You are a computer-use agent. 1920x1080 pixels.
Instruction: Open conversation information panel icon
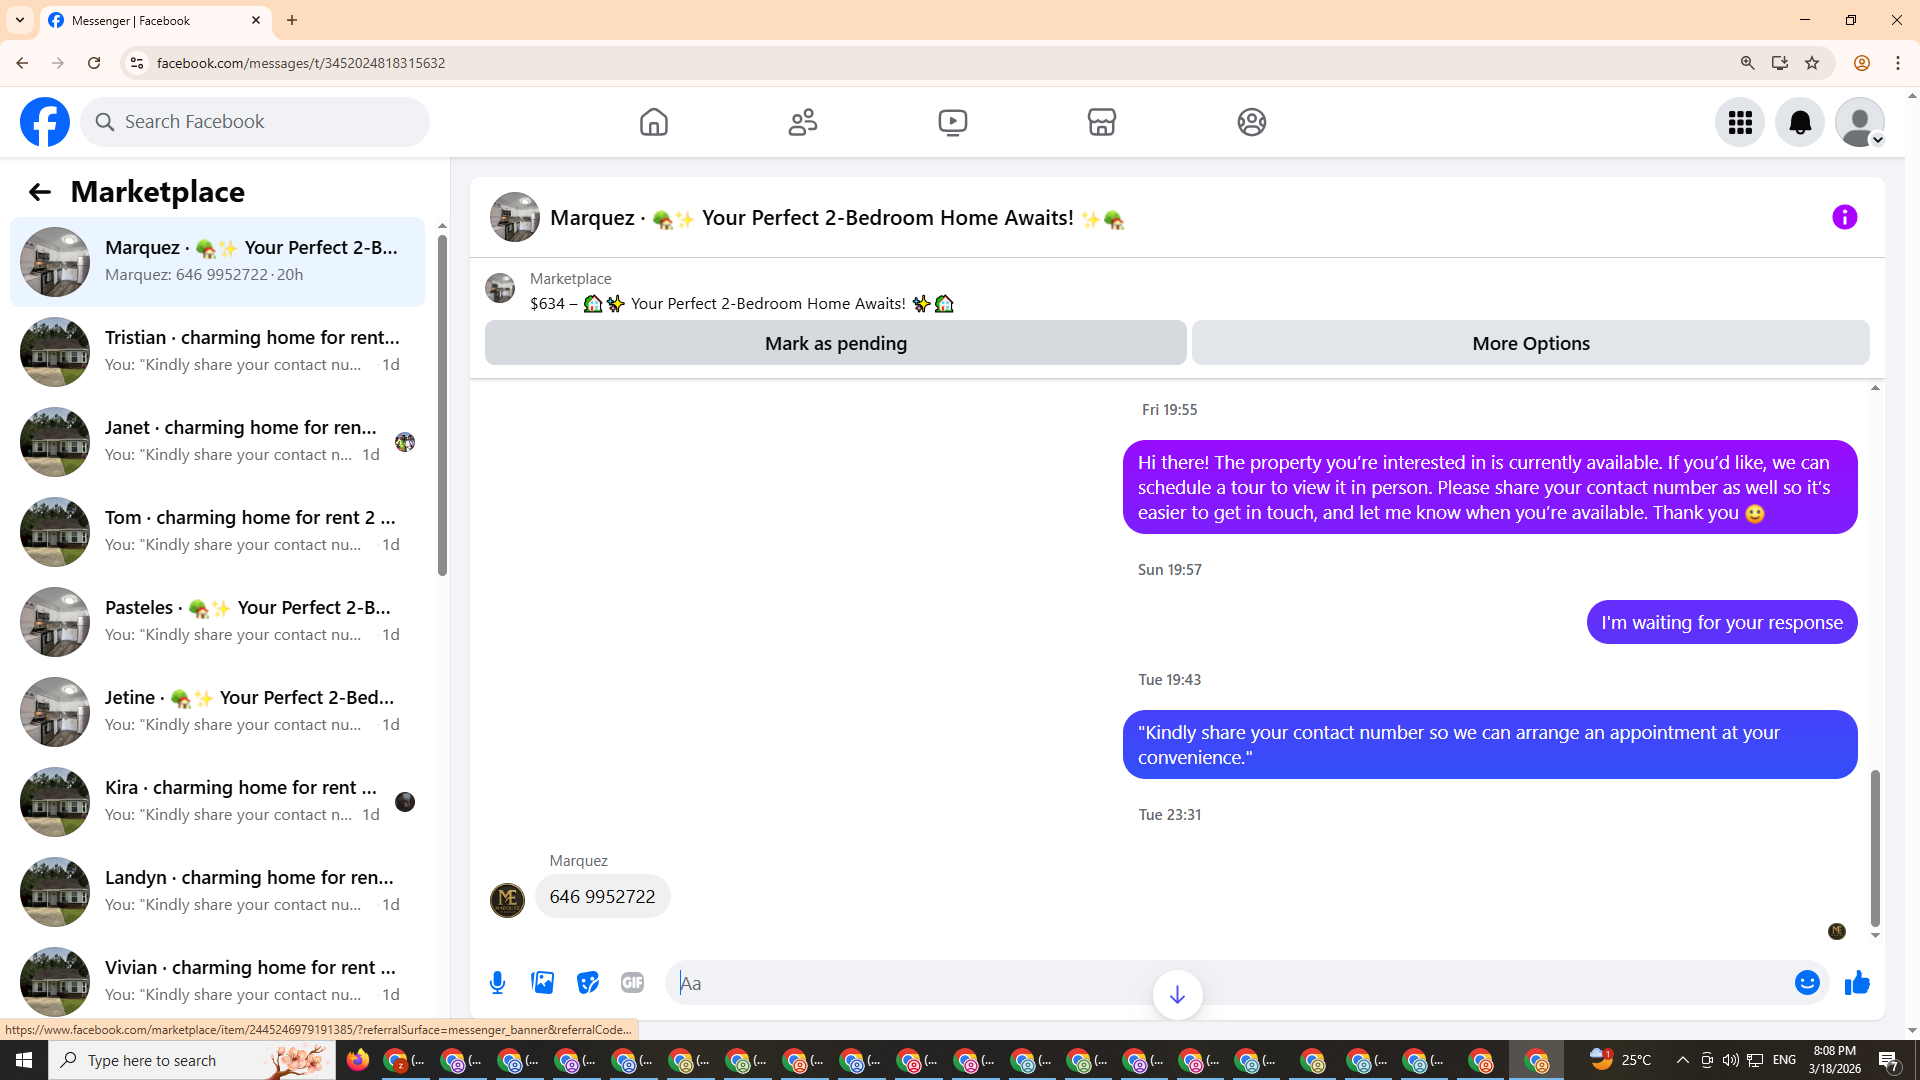coord(1844,217)
